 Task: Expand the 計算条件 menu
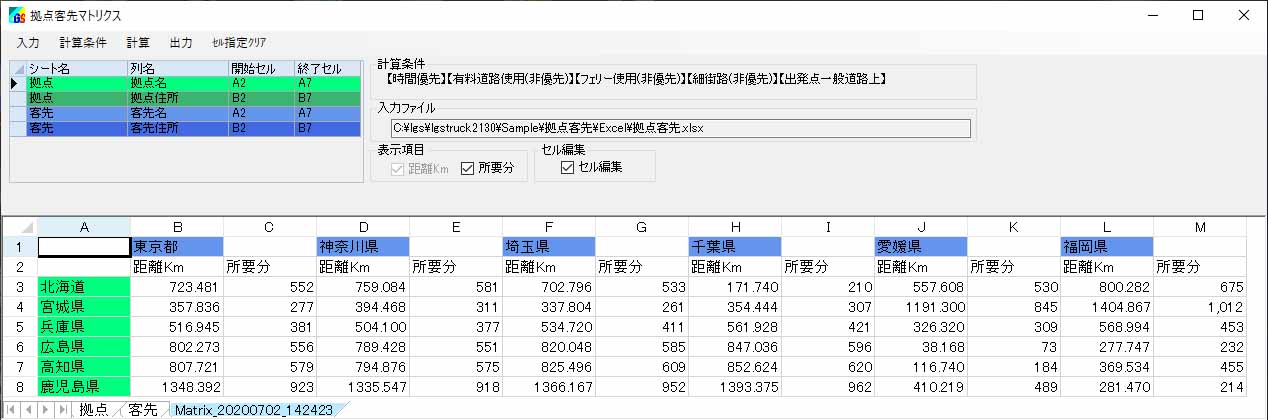click(82, 42)
